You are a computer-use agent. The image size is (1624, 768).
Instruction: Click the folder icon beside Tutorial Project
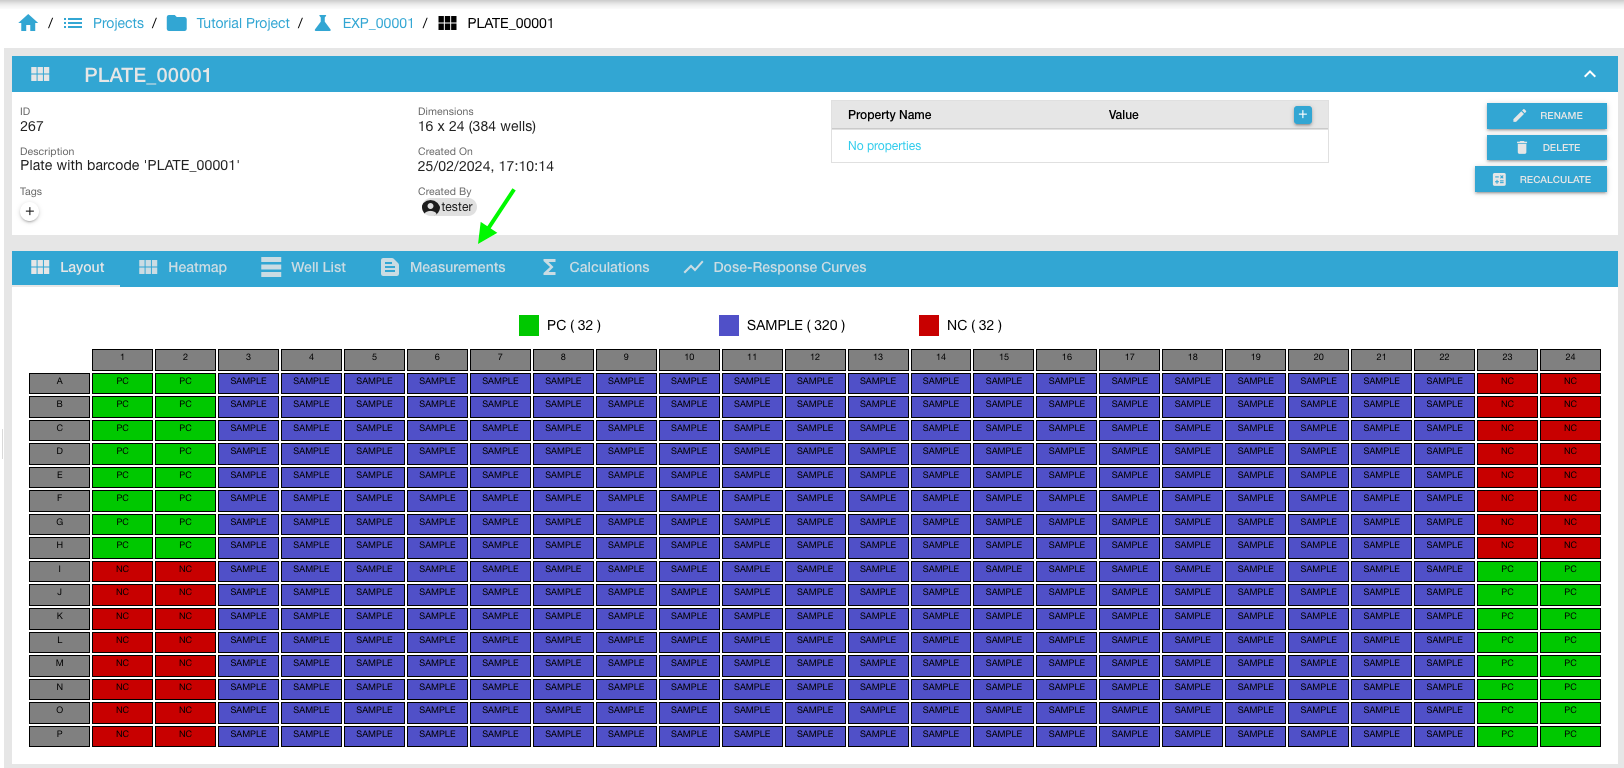(177, 23)
